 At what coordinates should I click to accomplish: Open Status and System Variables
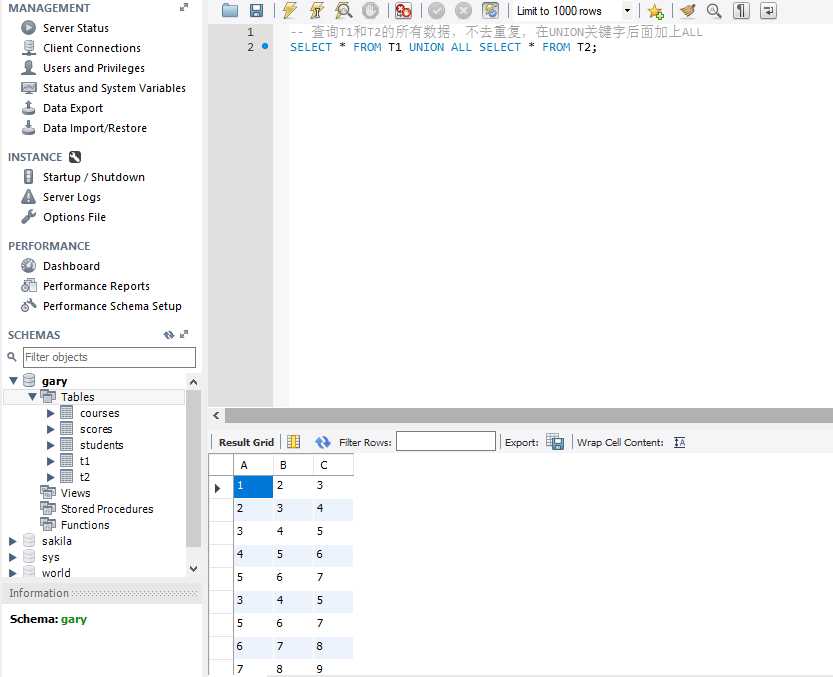(114, 88)
